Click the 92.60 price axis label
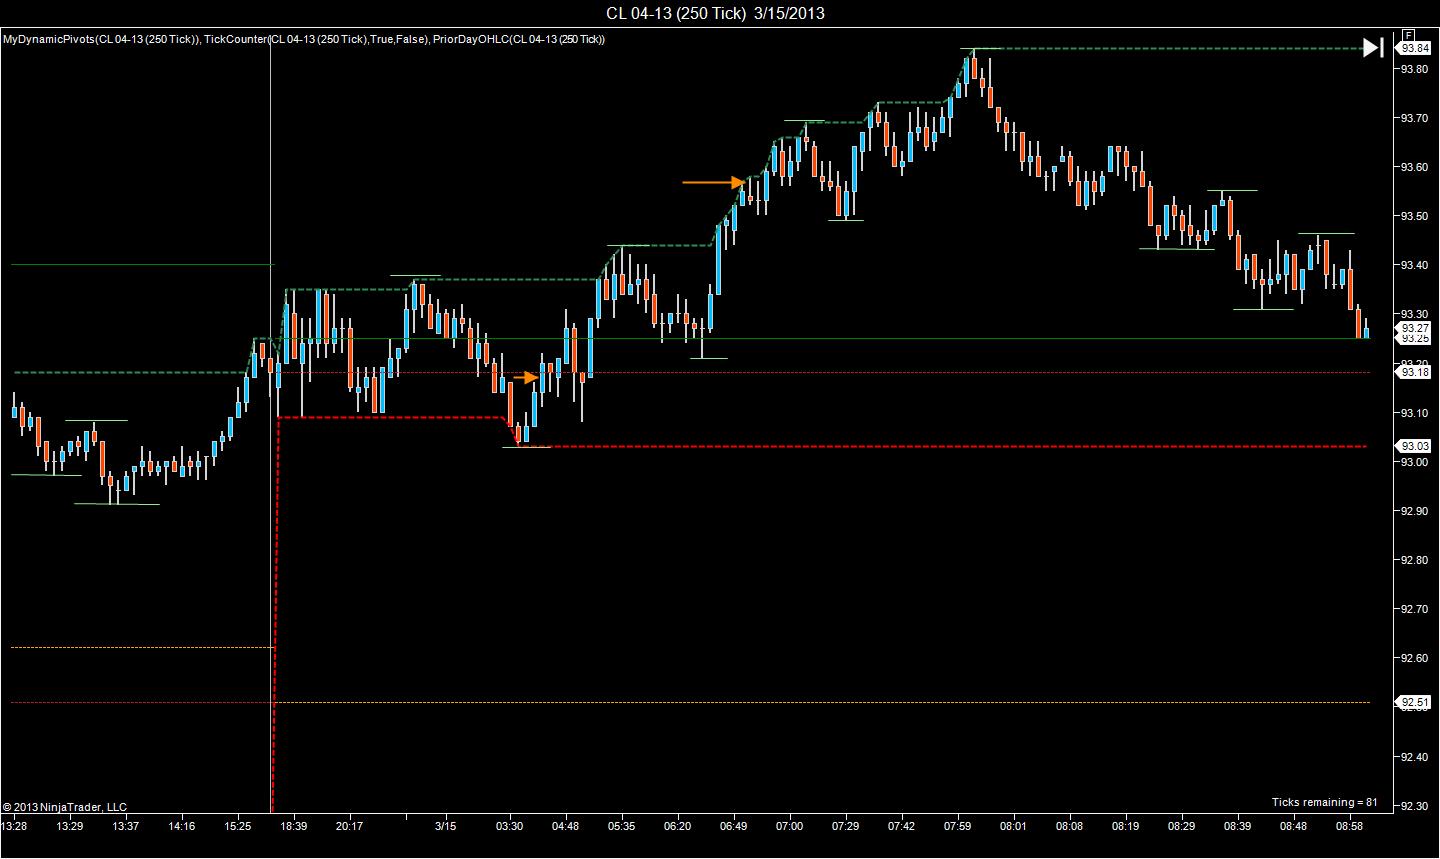Viewport: 1440px width, 859px height. coord(1415,658)
